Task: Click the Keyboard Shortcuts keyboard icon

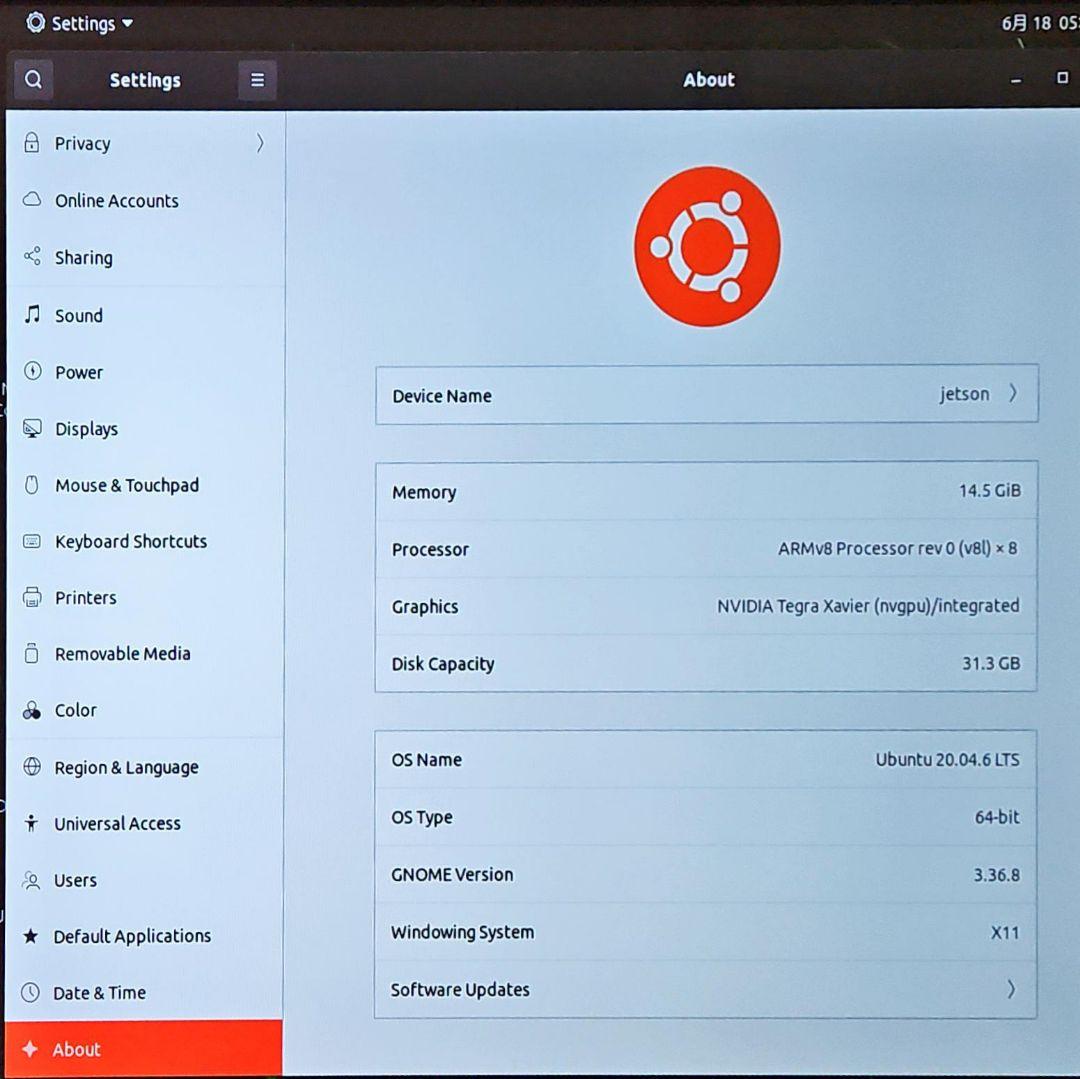Action: 32,541
